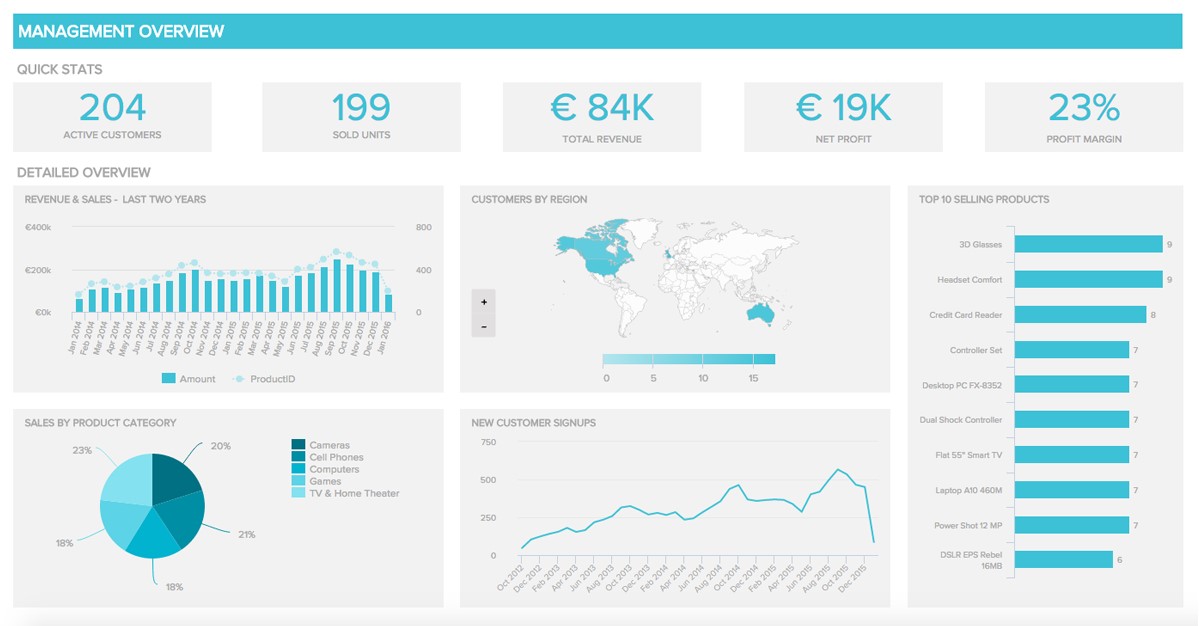Select the TV & Home Theater legend label
The width and height of the screenshot is (1200, 626).
[354, 493]
